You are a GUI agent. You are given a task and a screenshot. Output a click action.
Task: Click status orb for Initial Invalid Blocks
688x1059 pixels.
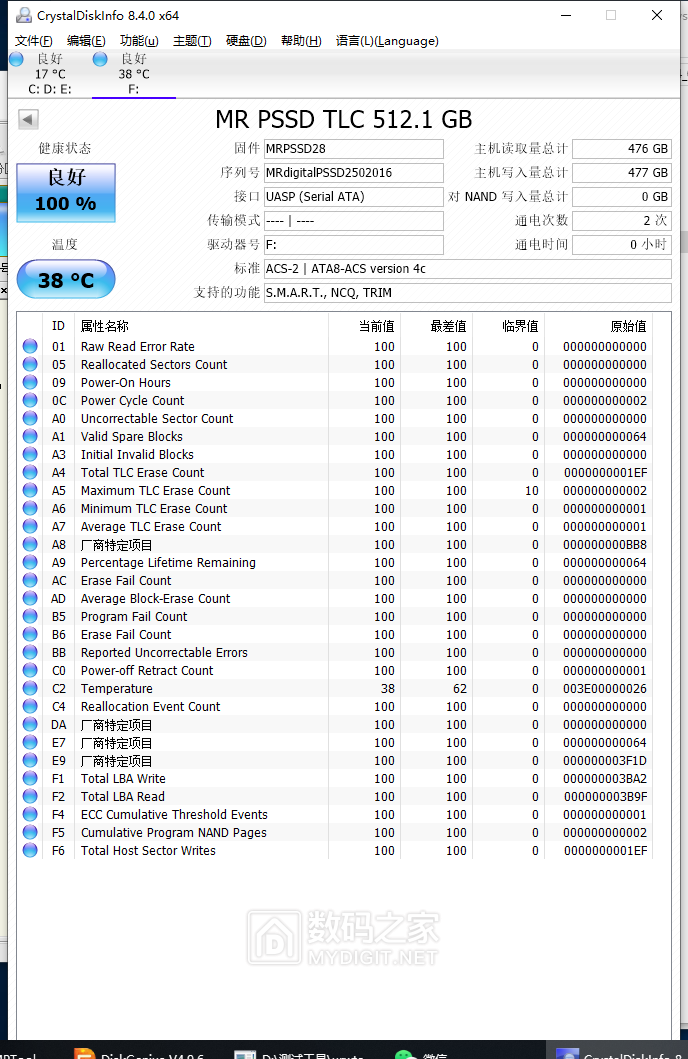click(30, 455)
